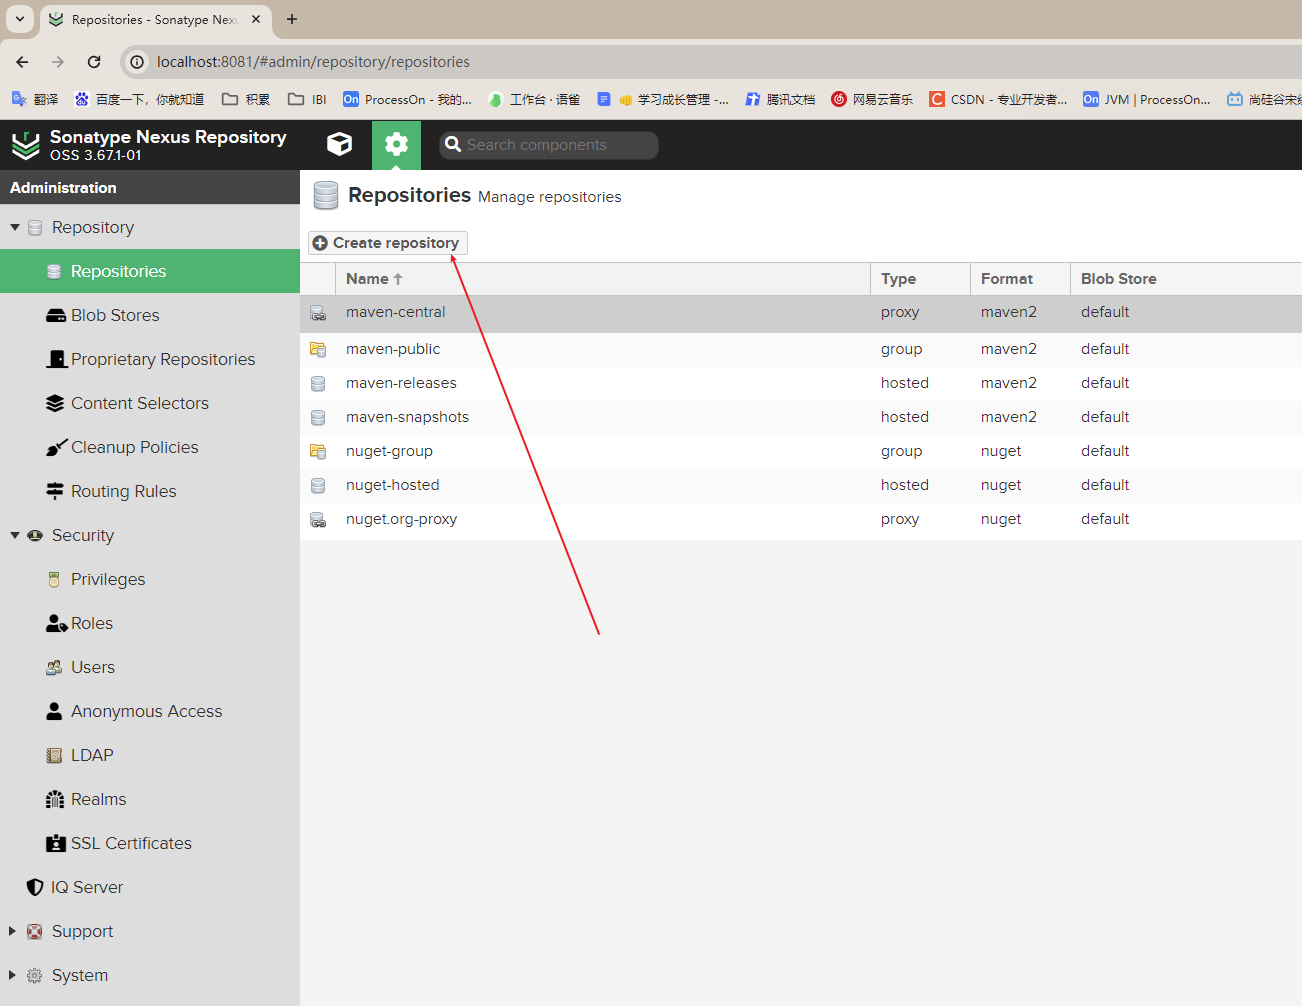This screenshot has width=1302, height=1006.
Task: Sort by the Name column header
Action: (603, 279)
